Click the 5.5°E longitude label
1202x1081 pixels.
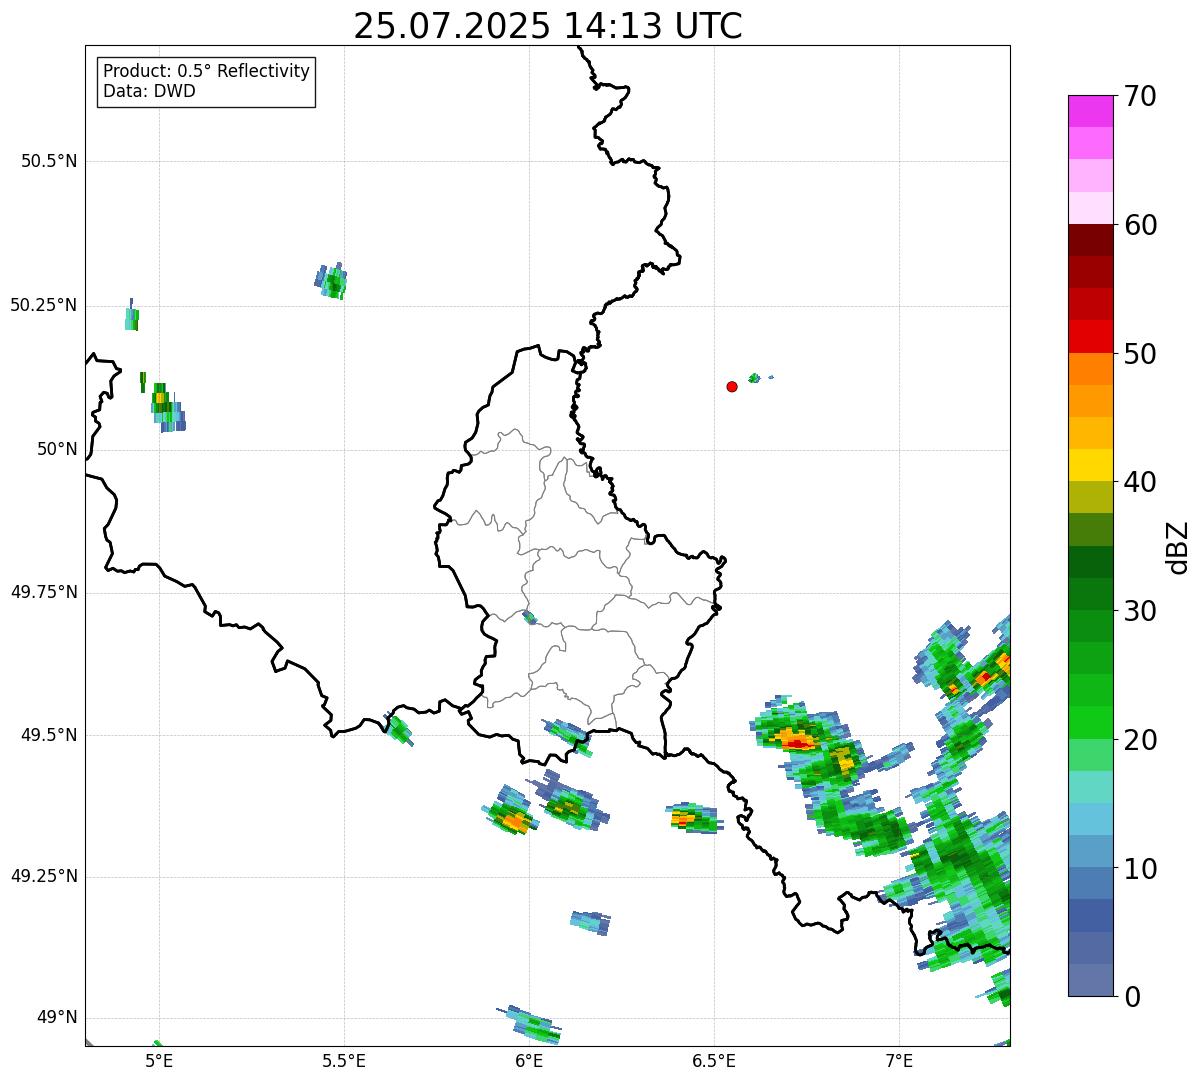(344, 1060)
